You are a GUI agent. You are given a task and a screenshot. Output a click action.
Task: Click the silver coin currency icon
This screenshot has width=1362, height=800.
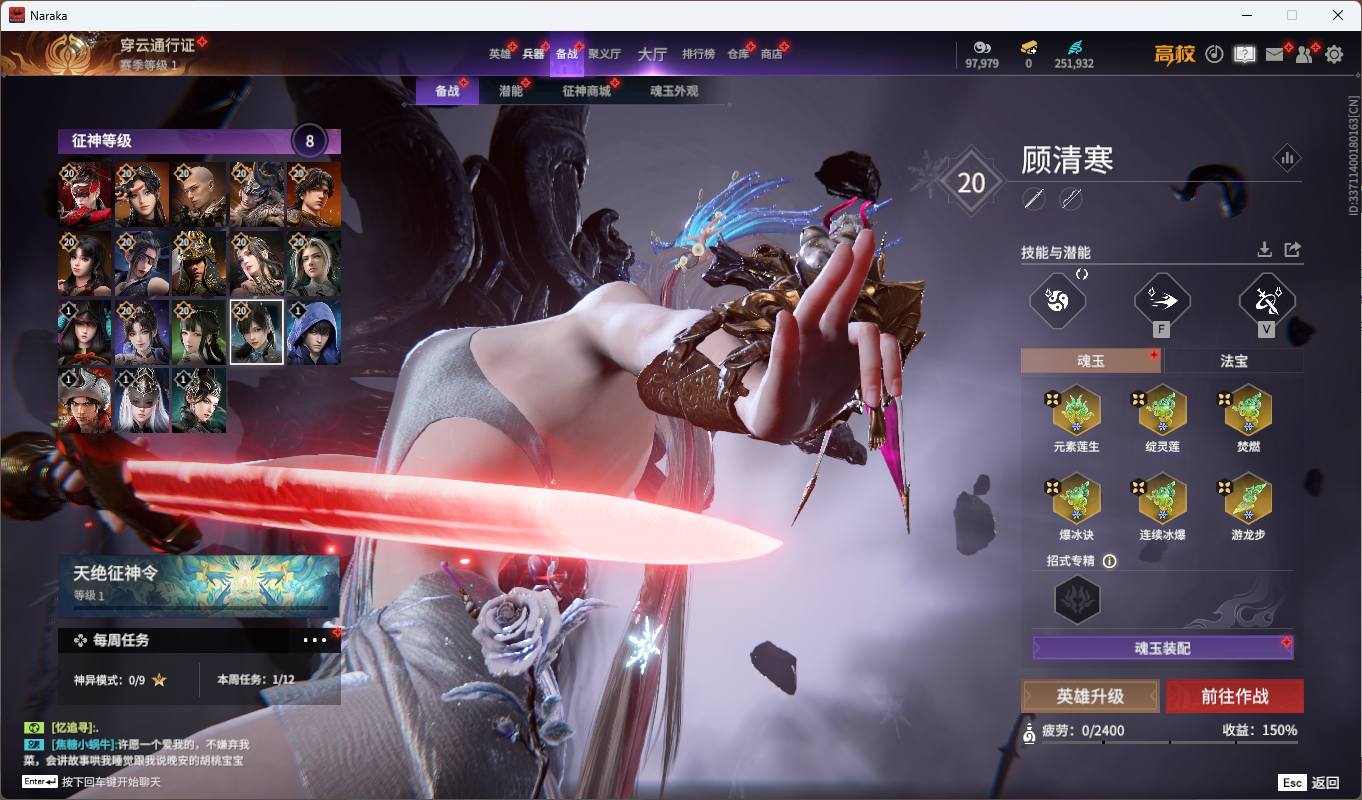pyautogui.click(x=982, y=47)
